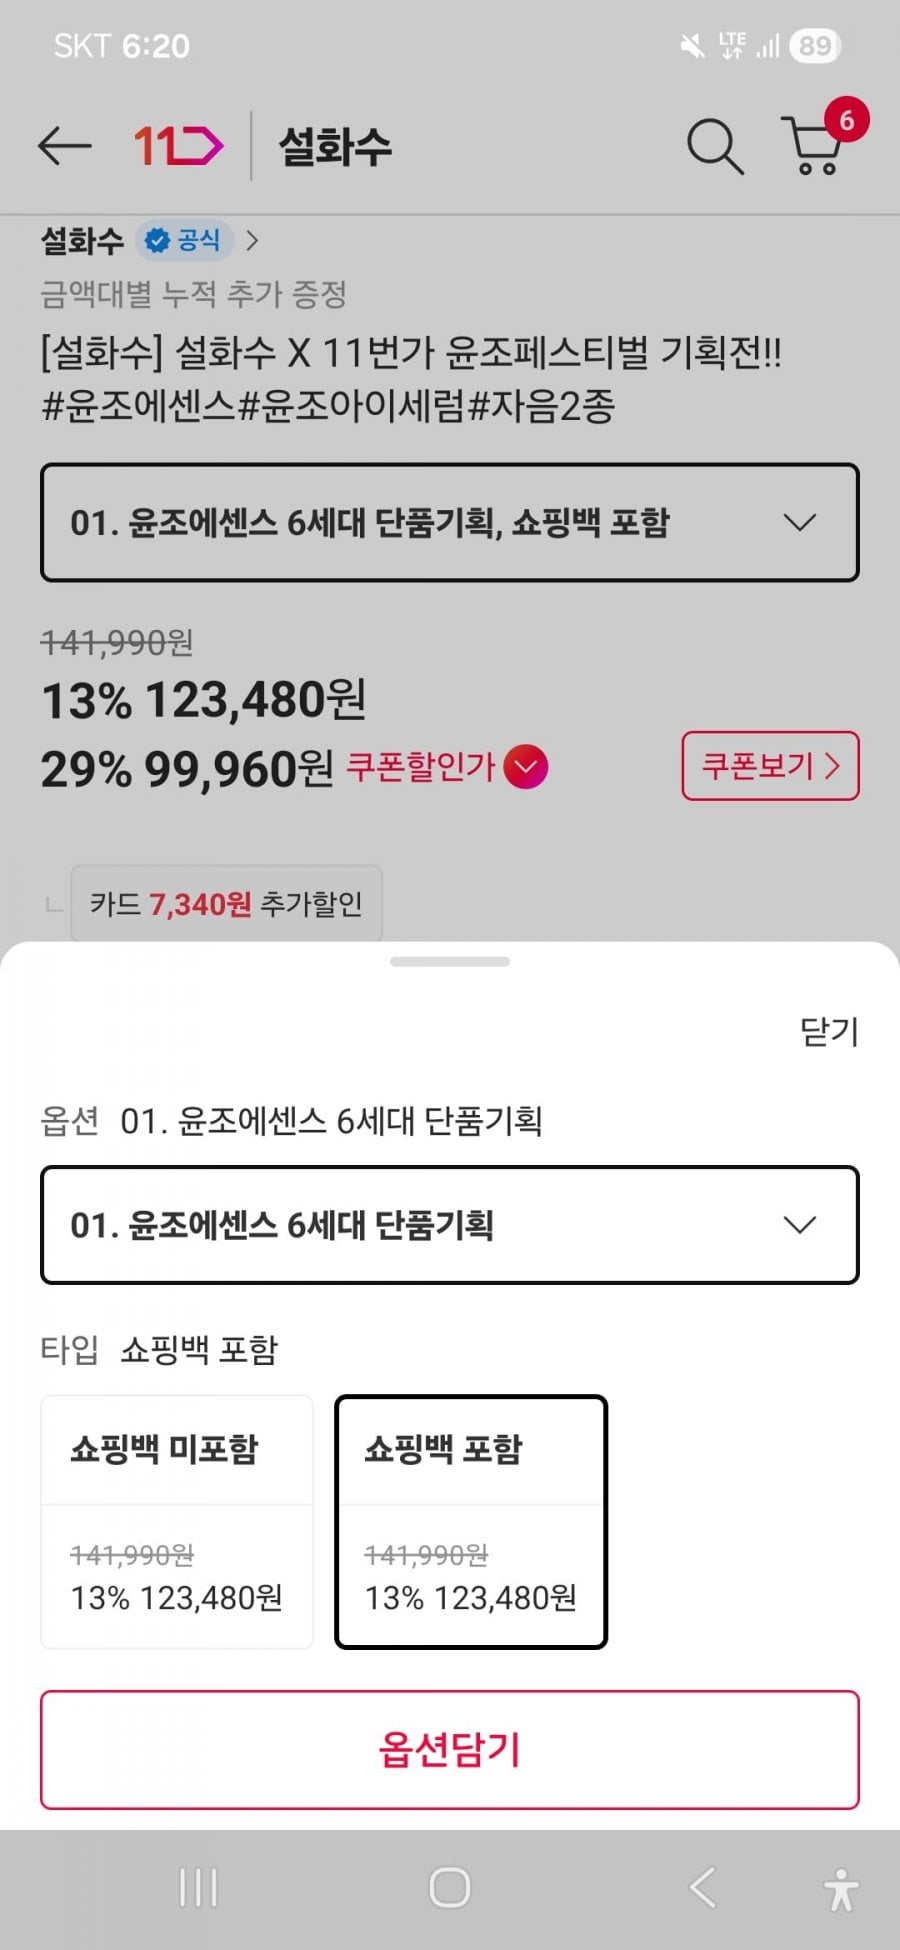Open 설화수 brand store chevron

point(252,240)
